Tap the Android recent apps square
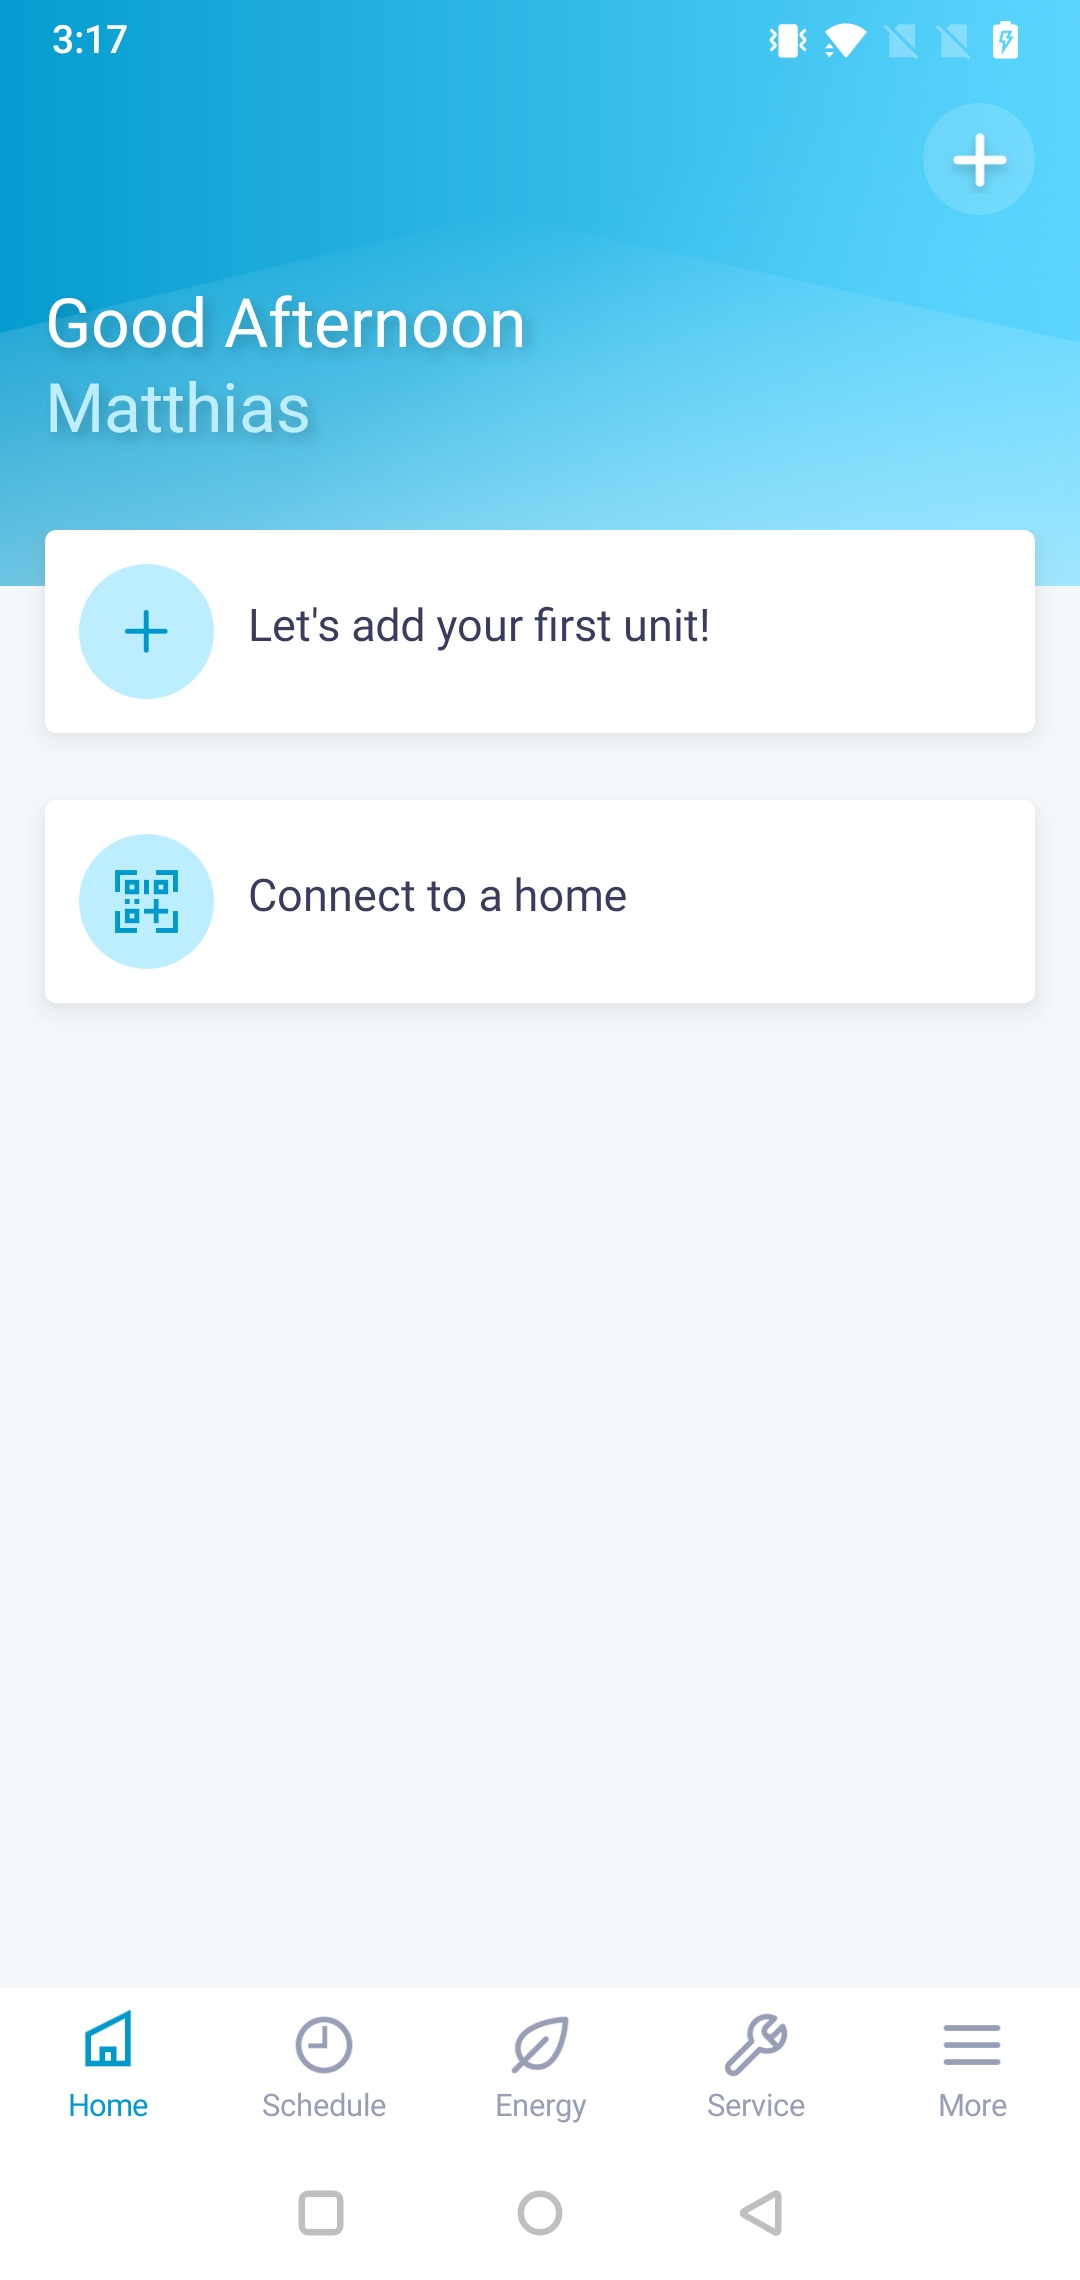Viewport: 1080px width, 2280px height. tap(321, 2213)
